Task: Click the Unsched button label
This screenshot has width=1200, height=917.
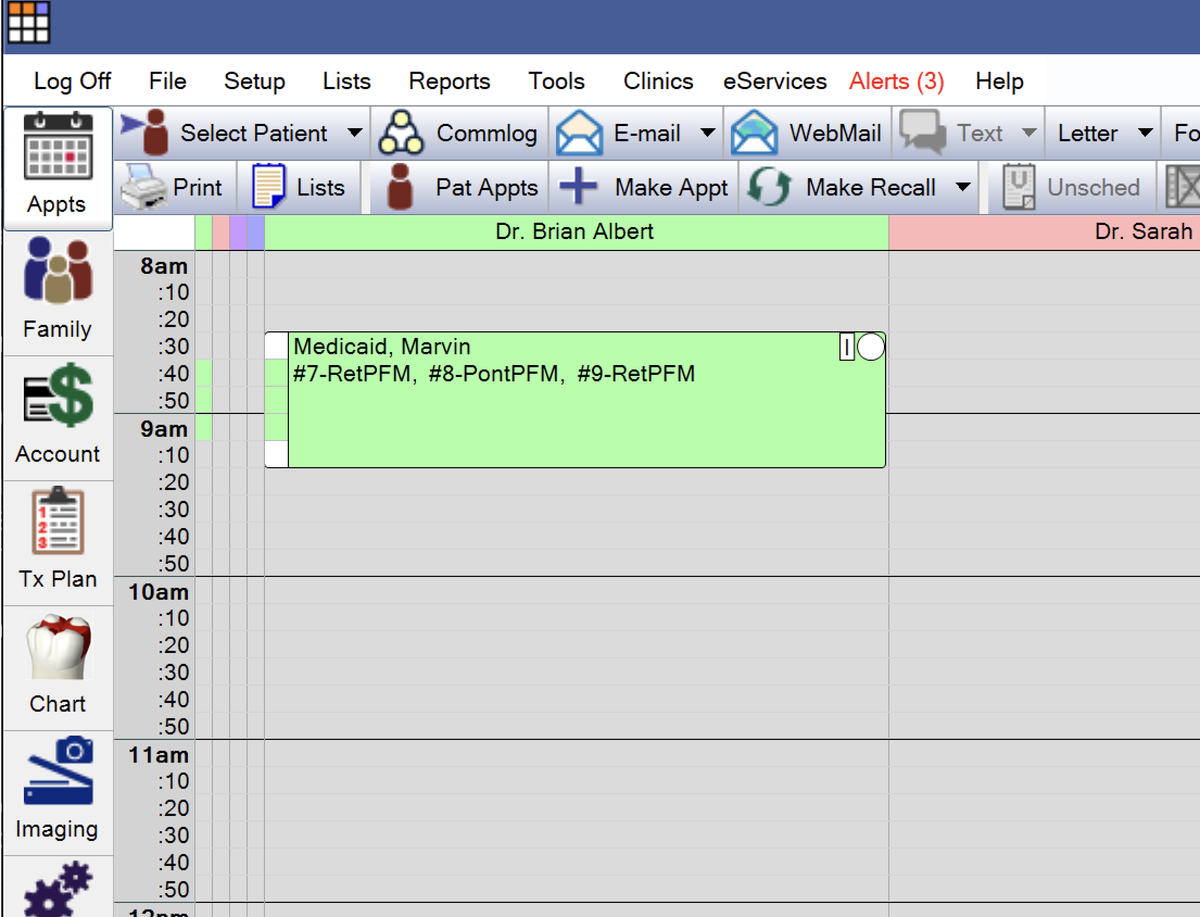Action: click(1093, 187)
